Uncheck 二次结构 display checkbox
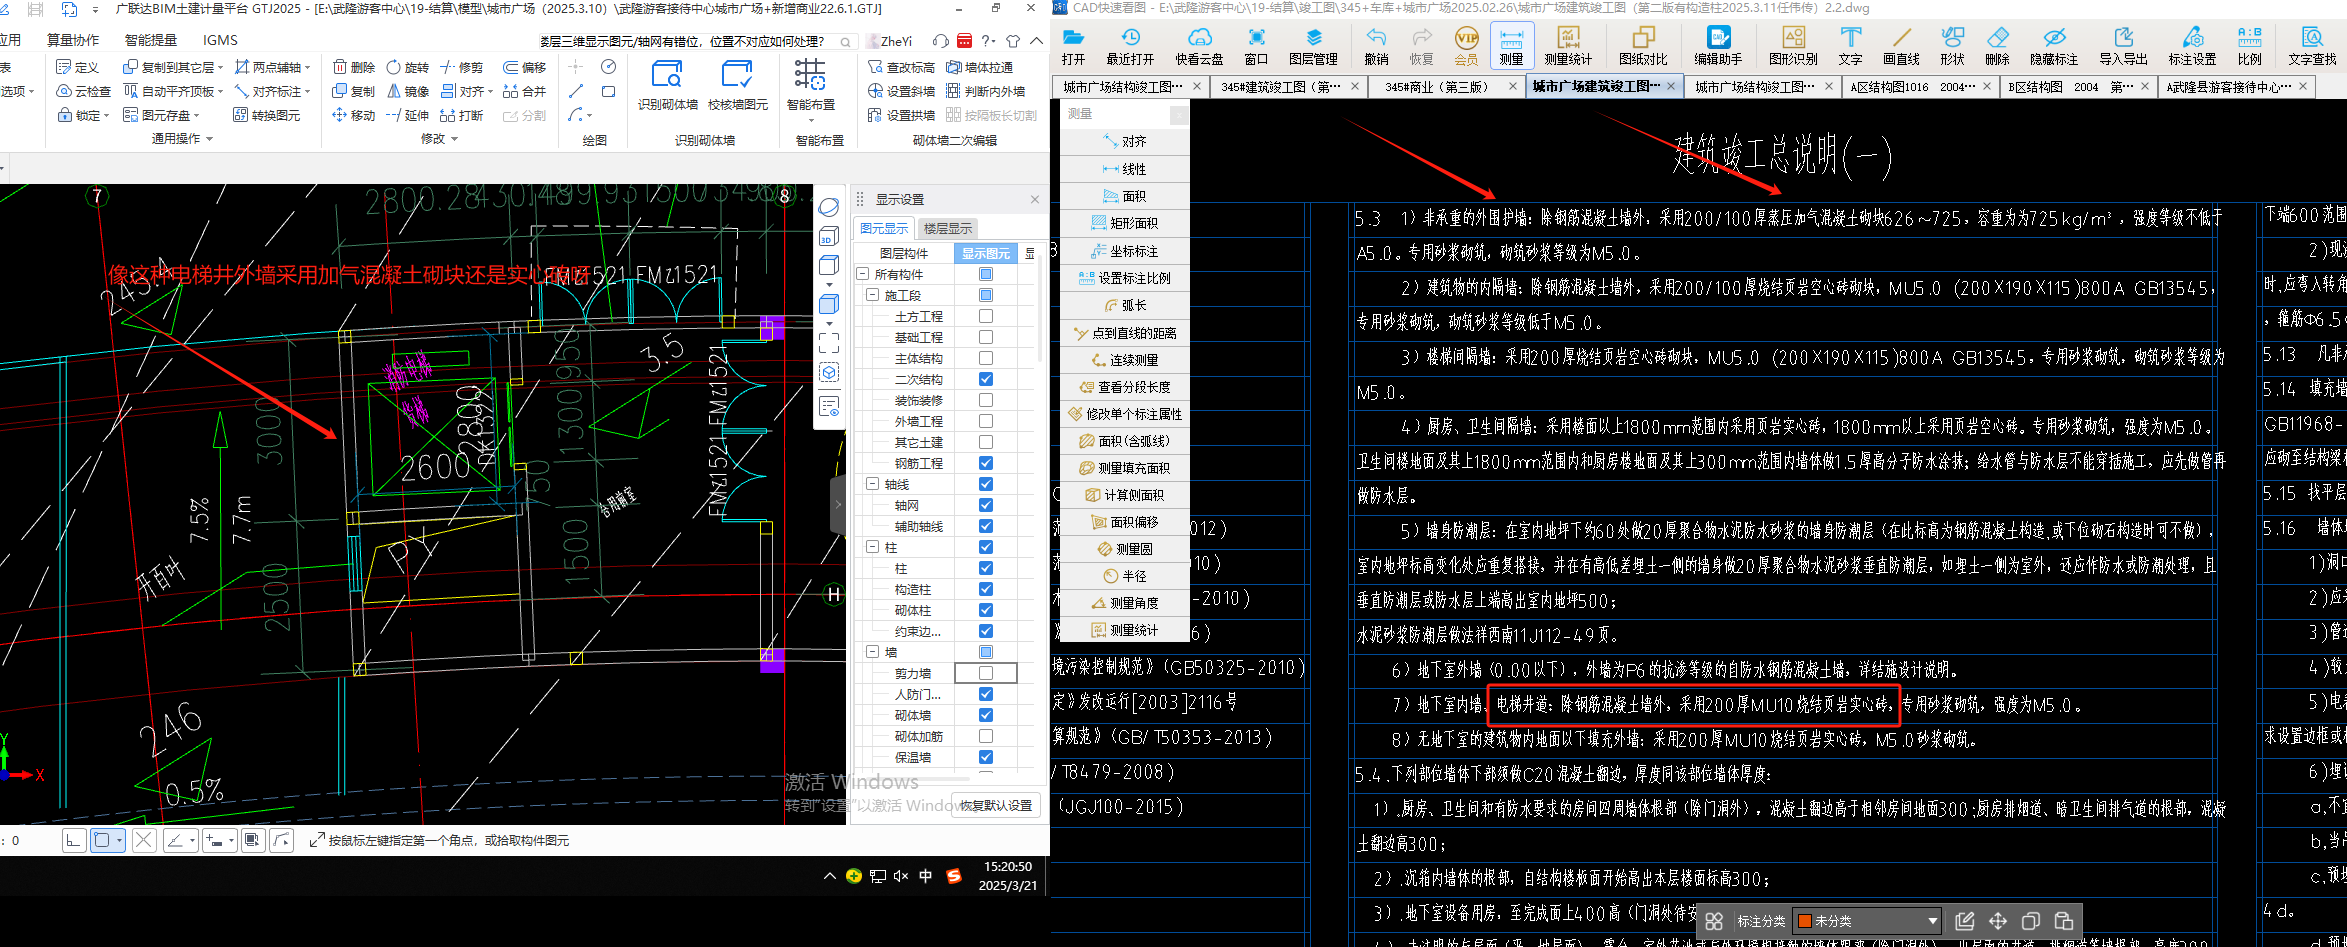Viewport: 2347px width, 947px height. pos(986,379)
